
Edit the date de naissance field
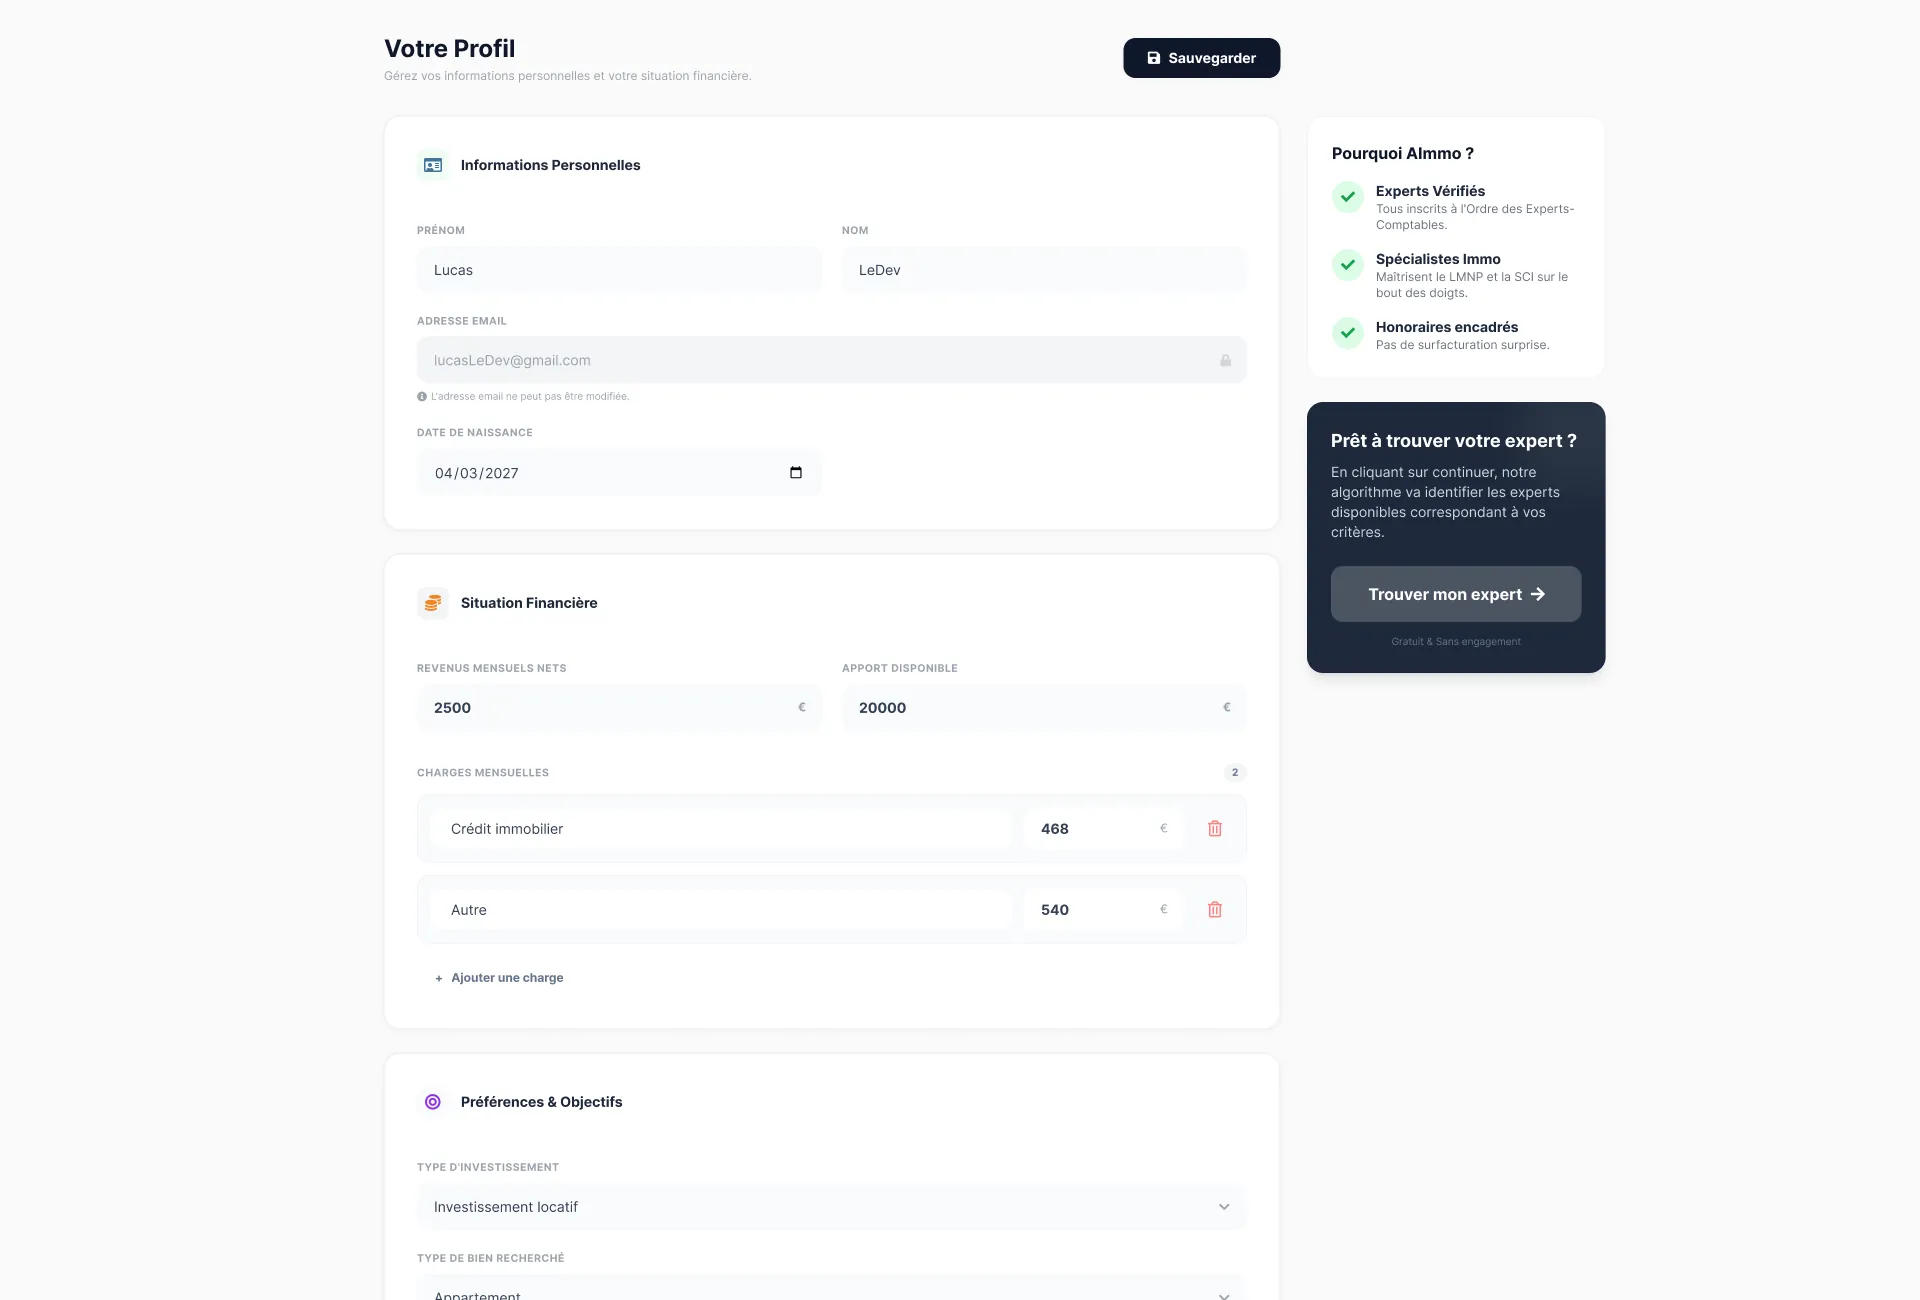619,473
